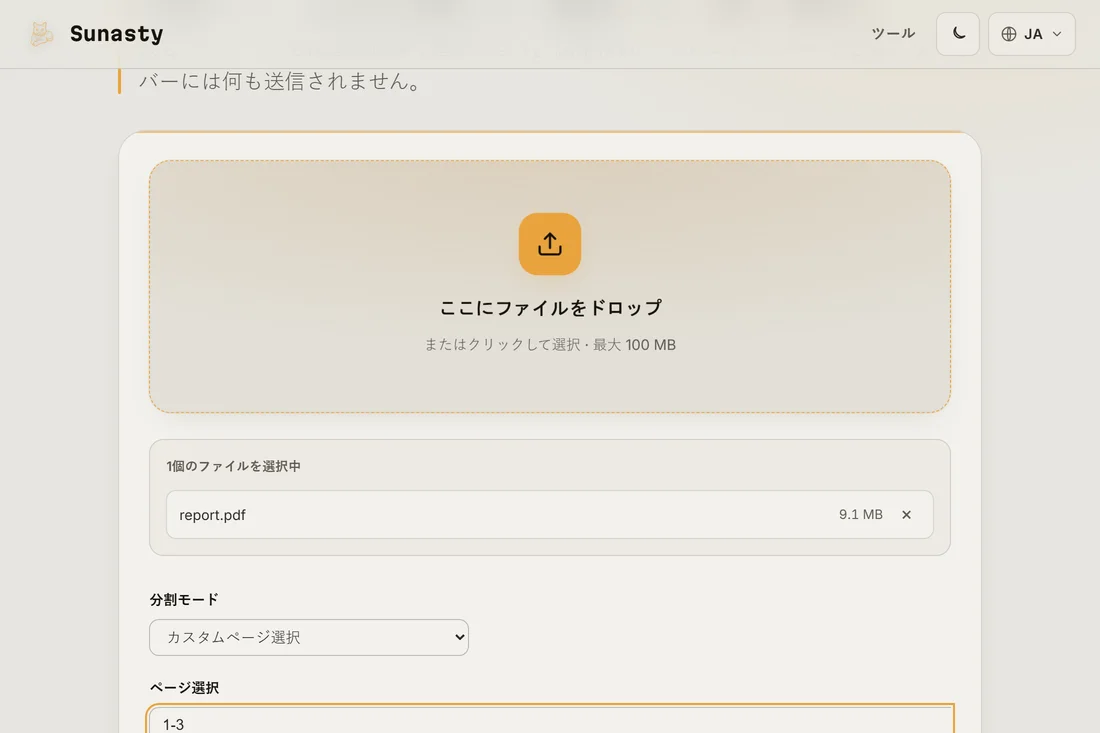Screen dimensions: 1100x733
Task: Click the 1個のファイルを選択中 label
Action: 234,466
